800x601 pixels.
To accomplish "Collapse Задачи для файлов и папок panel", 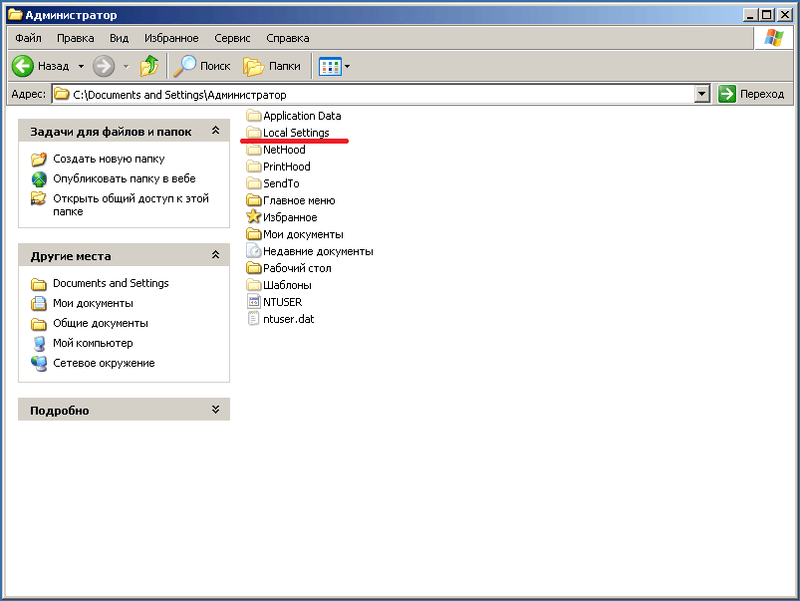I will click(x=215, y=131).
